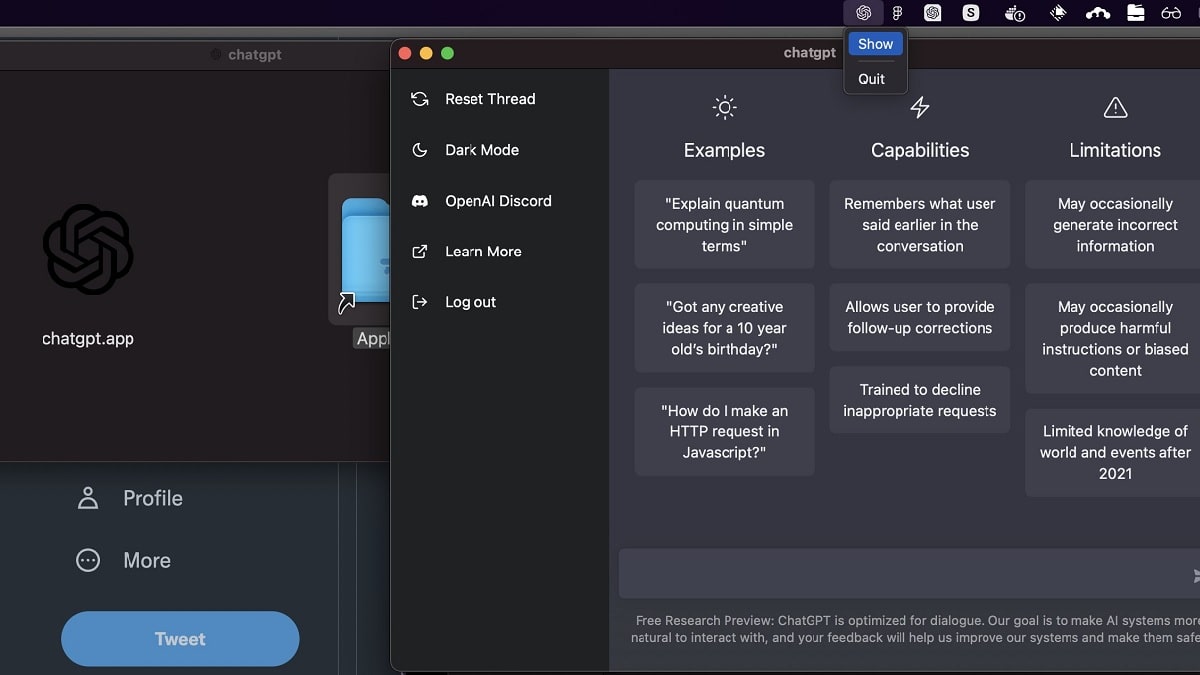The image size is (1200, 675).
Task: Select Quit in the tray menu
Action: [872, 79]
